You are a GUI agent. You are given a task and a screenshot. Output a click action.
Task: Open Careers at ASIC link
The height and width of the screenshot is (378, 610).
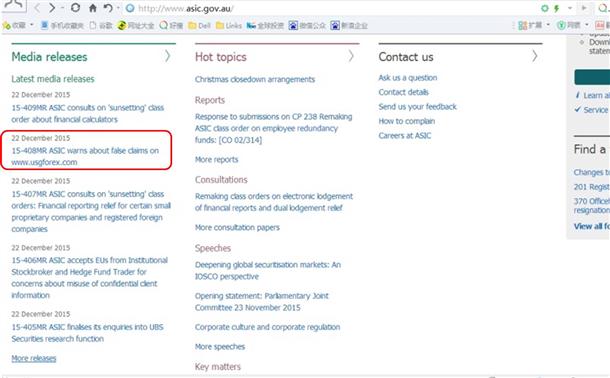click(x=405, y=136)
